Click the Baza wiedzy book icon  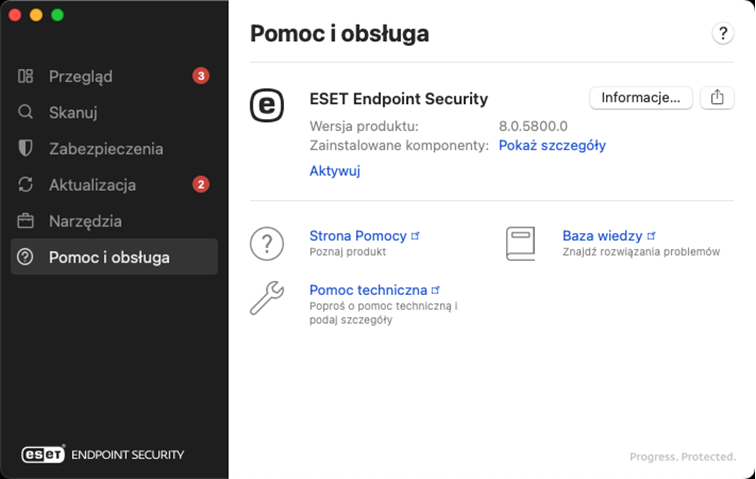(520, 243)
